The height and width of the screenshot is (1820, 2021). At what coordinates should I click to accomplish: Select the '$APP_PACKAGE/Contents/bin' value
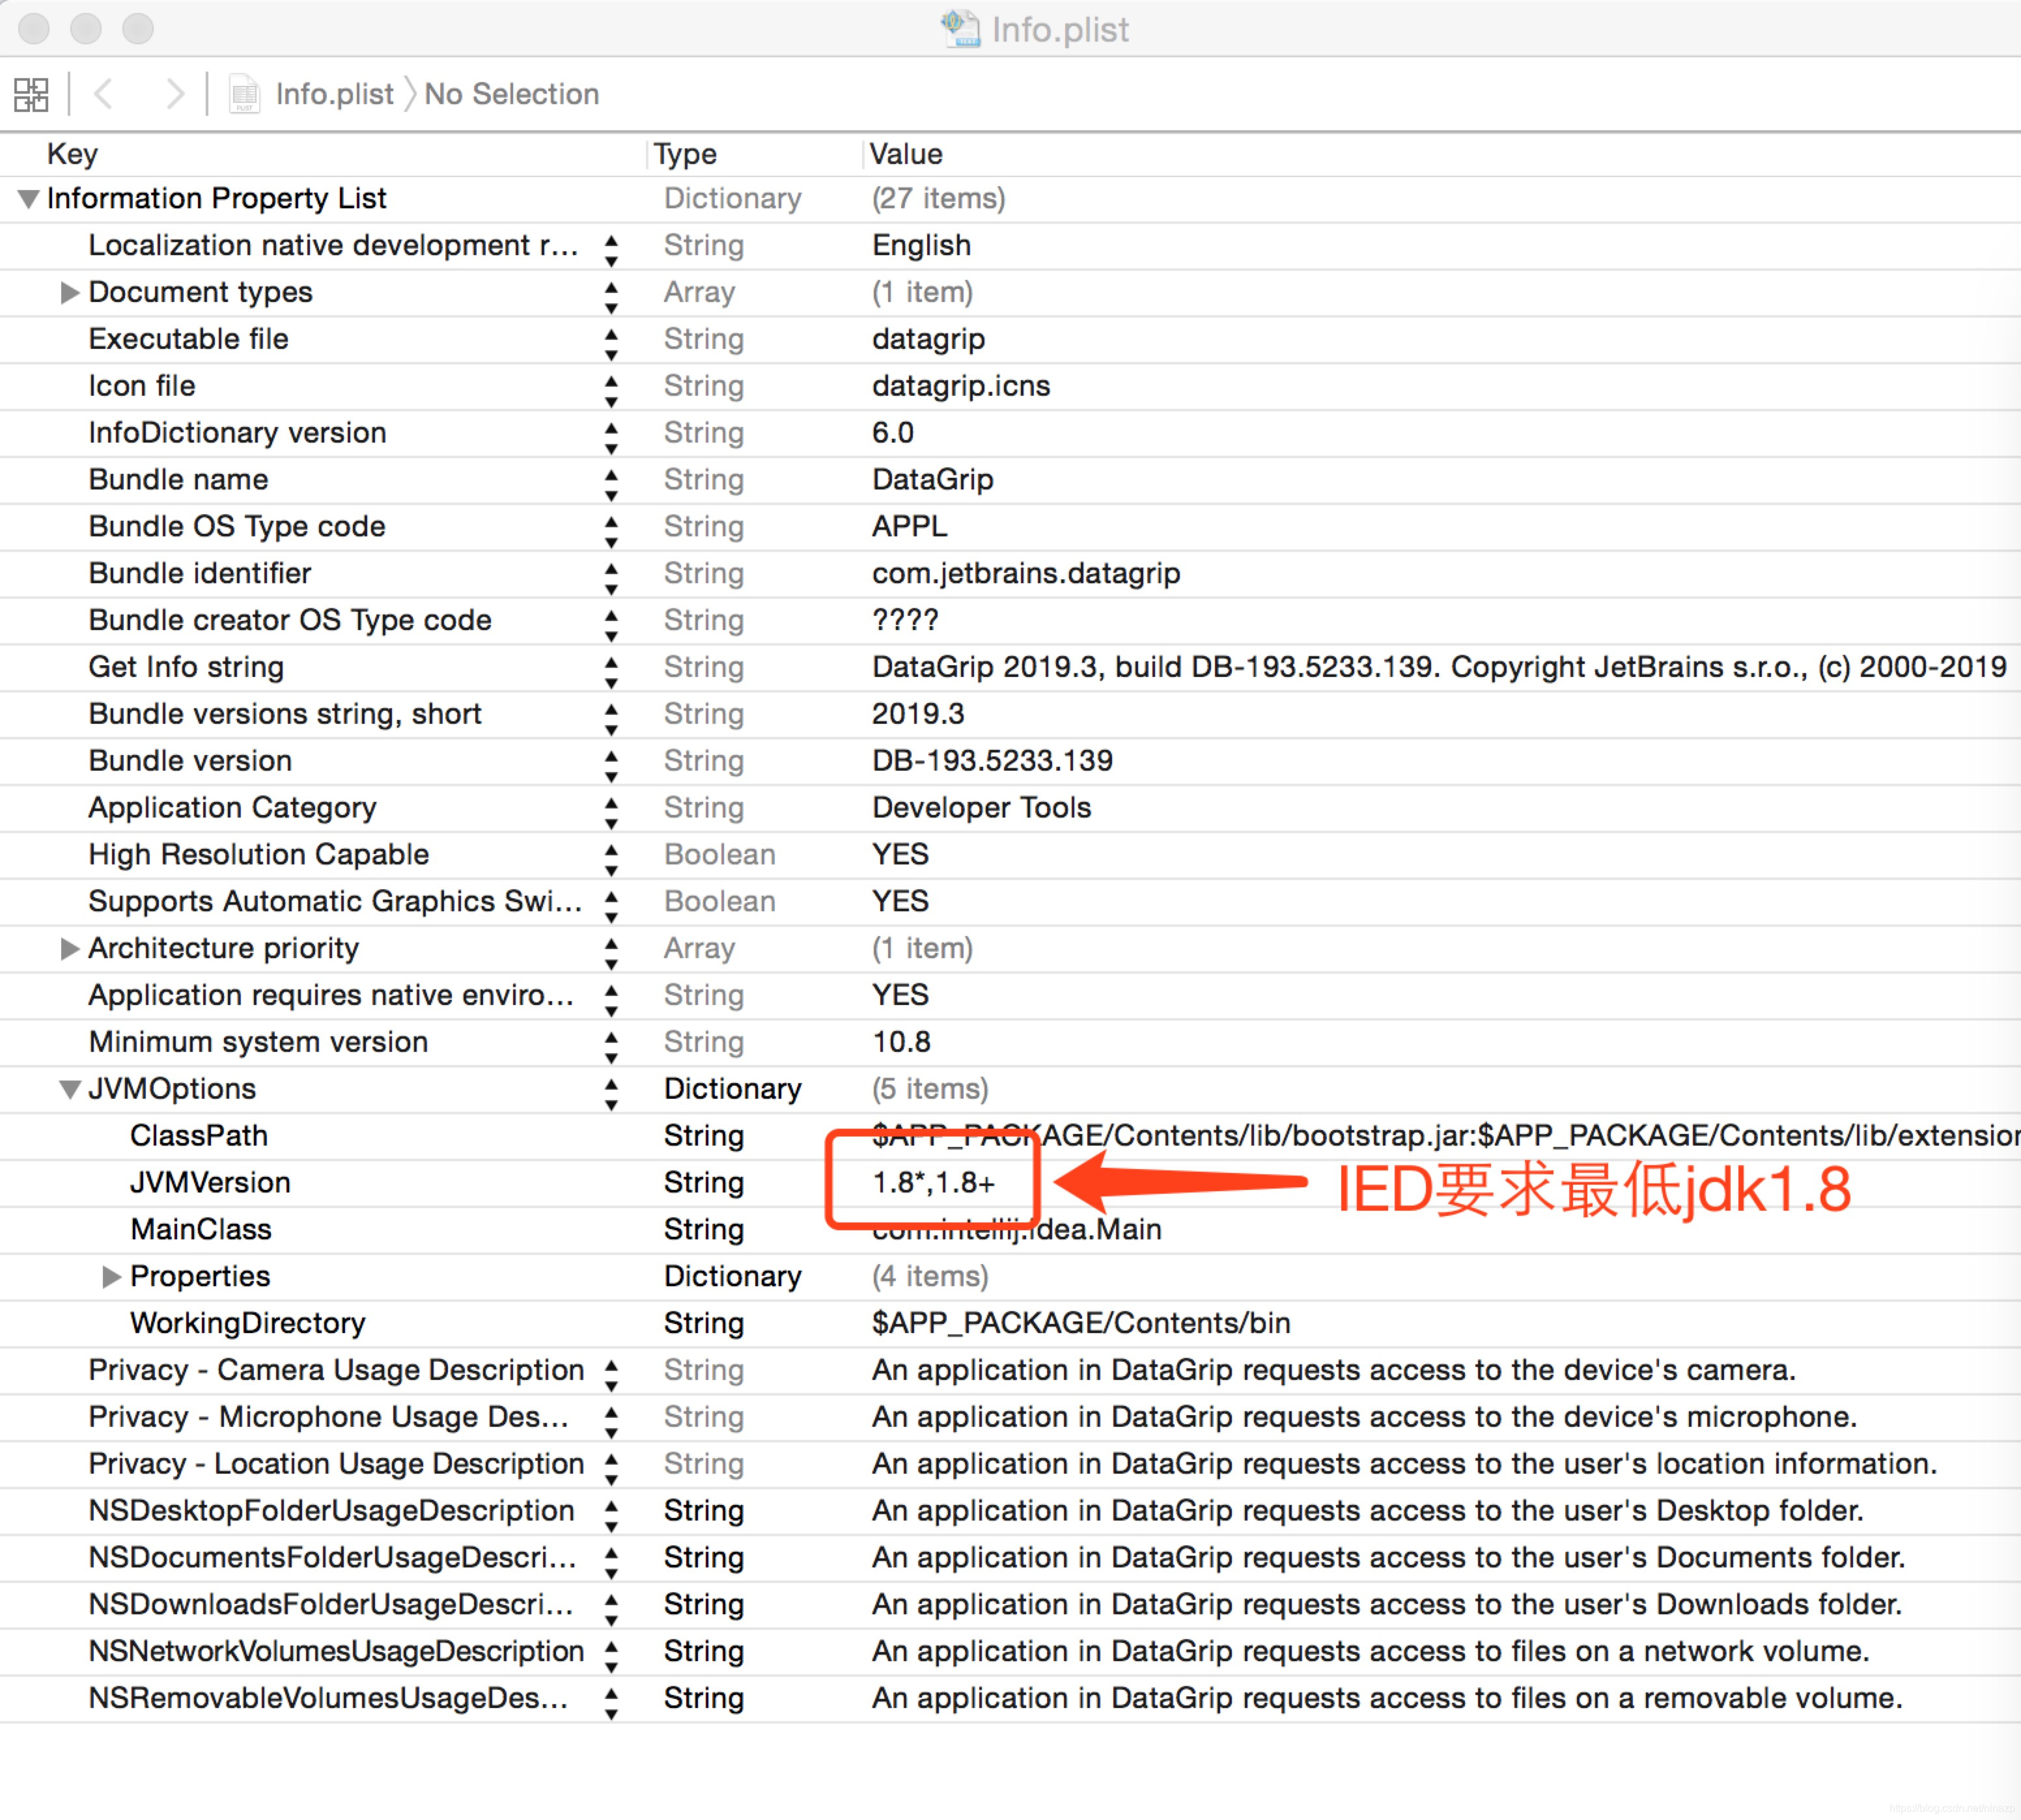[1081, 1323]
